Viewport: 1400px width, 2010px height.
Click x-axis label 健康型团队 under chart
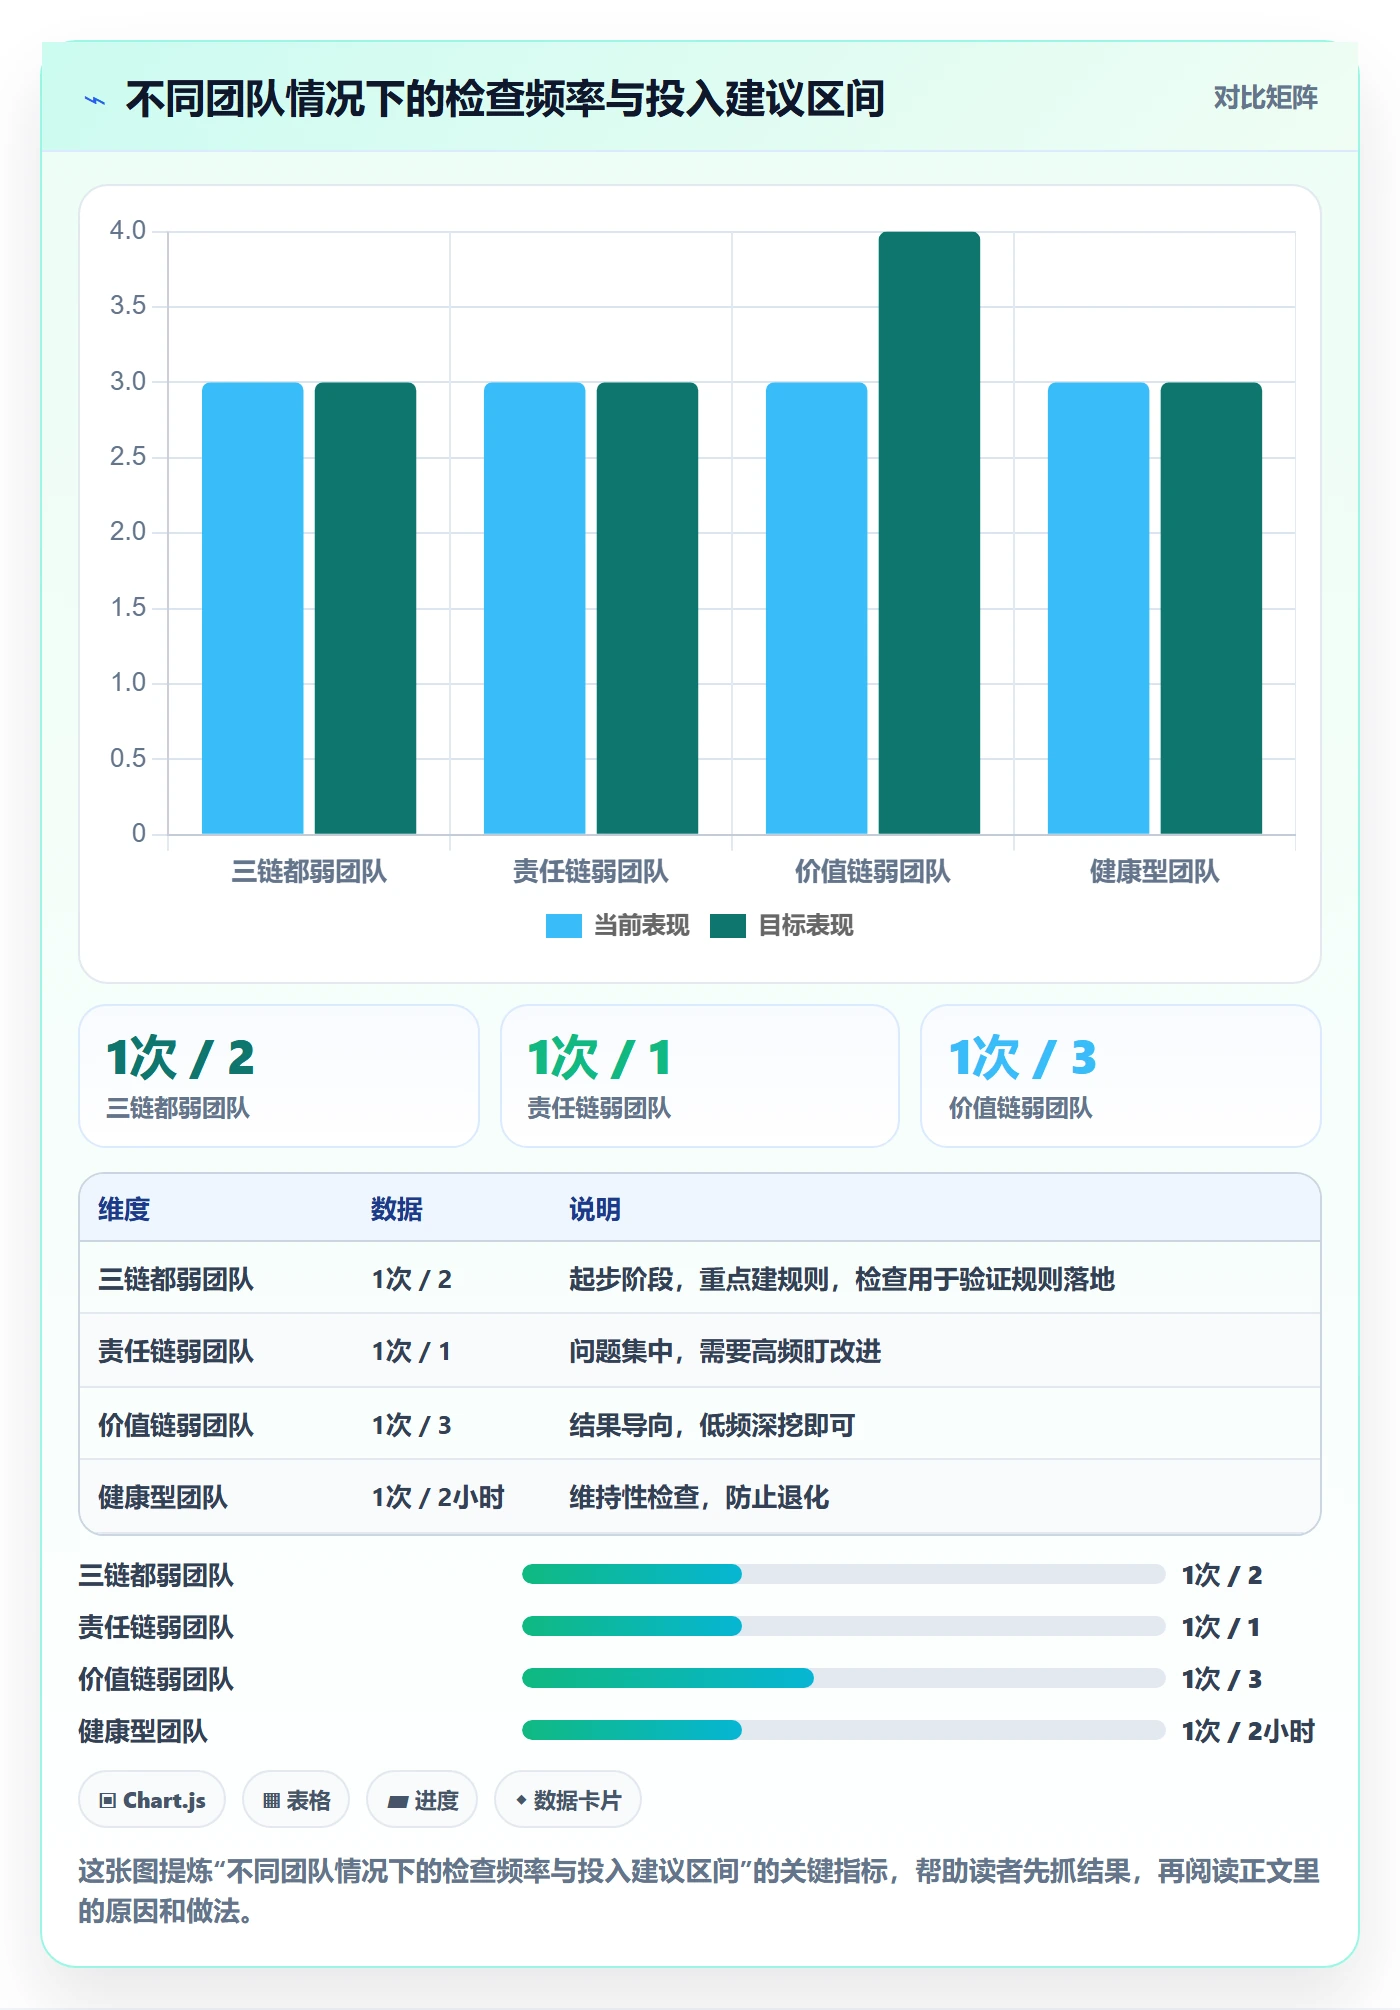[1154, 871]
